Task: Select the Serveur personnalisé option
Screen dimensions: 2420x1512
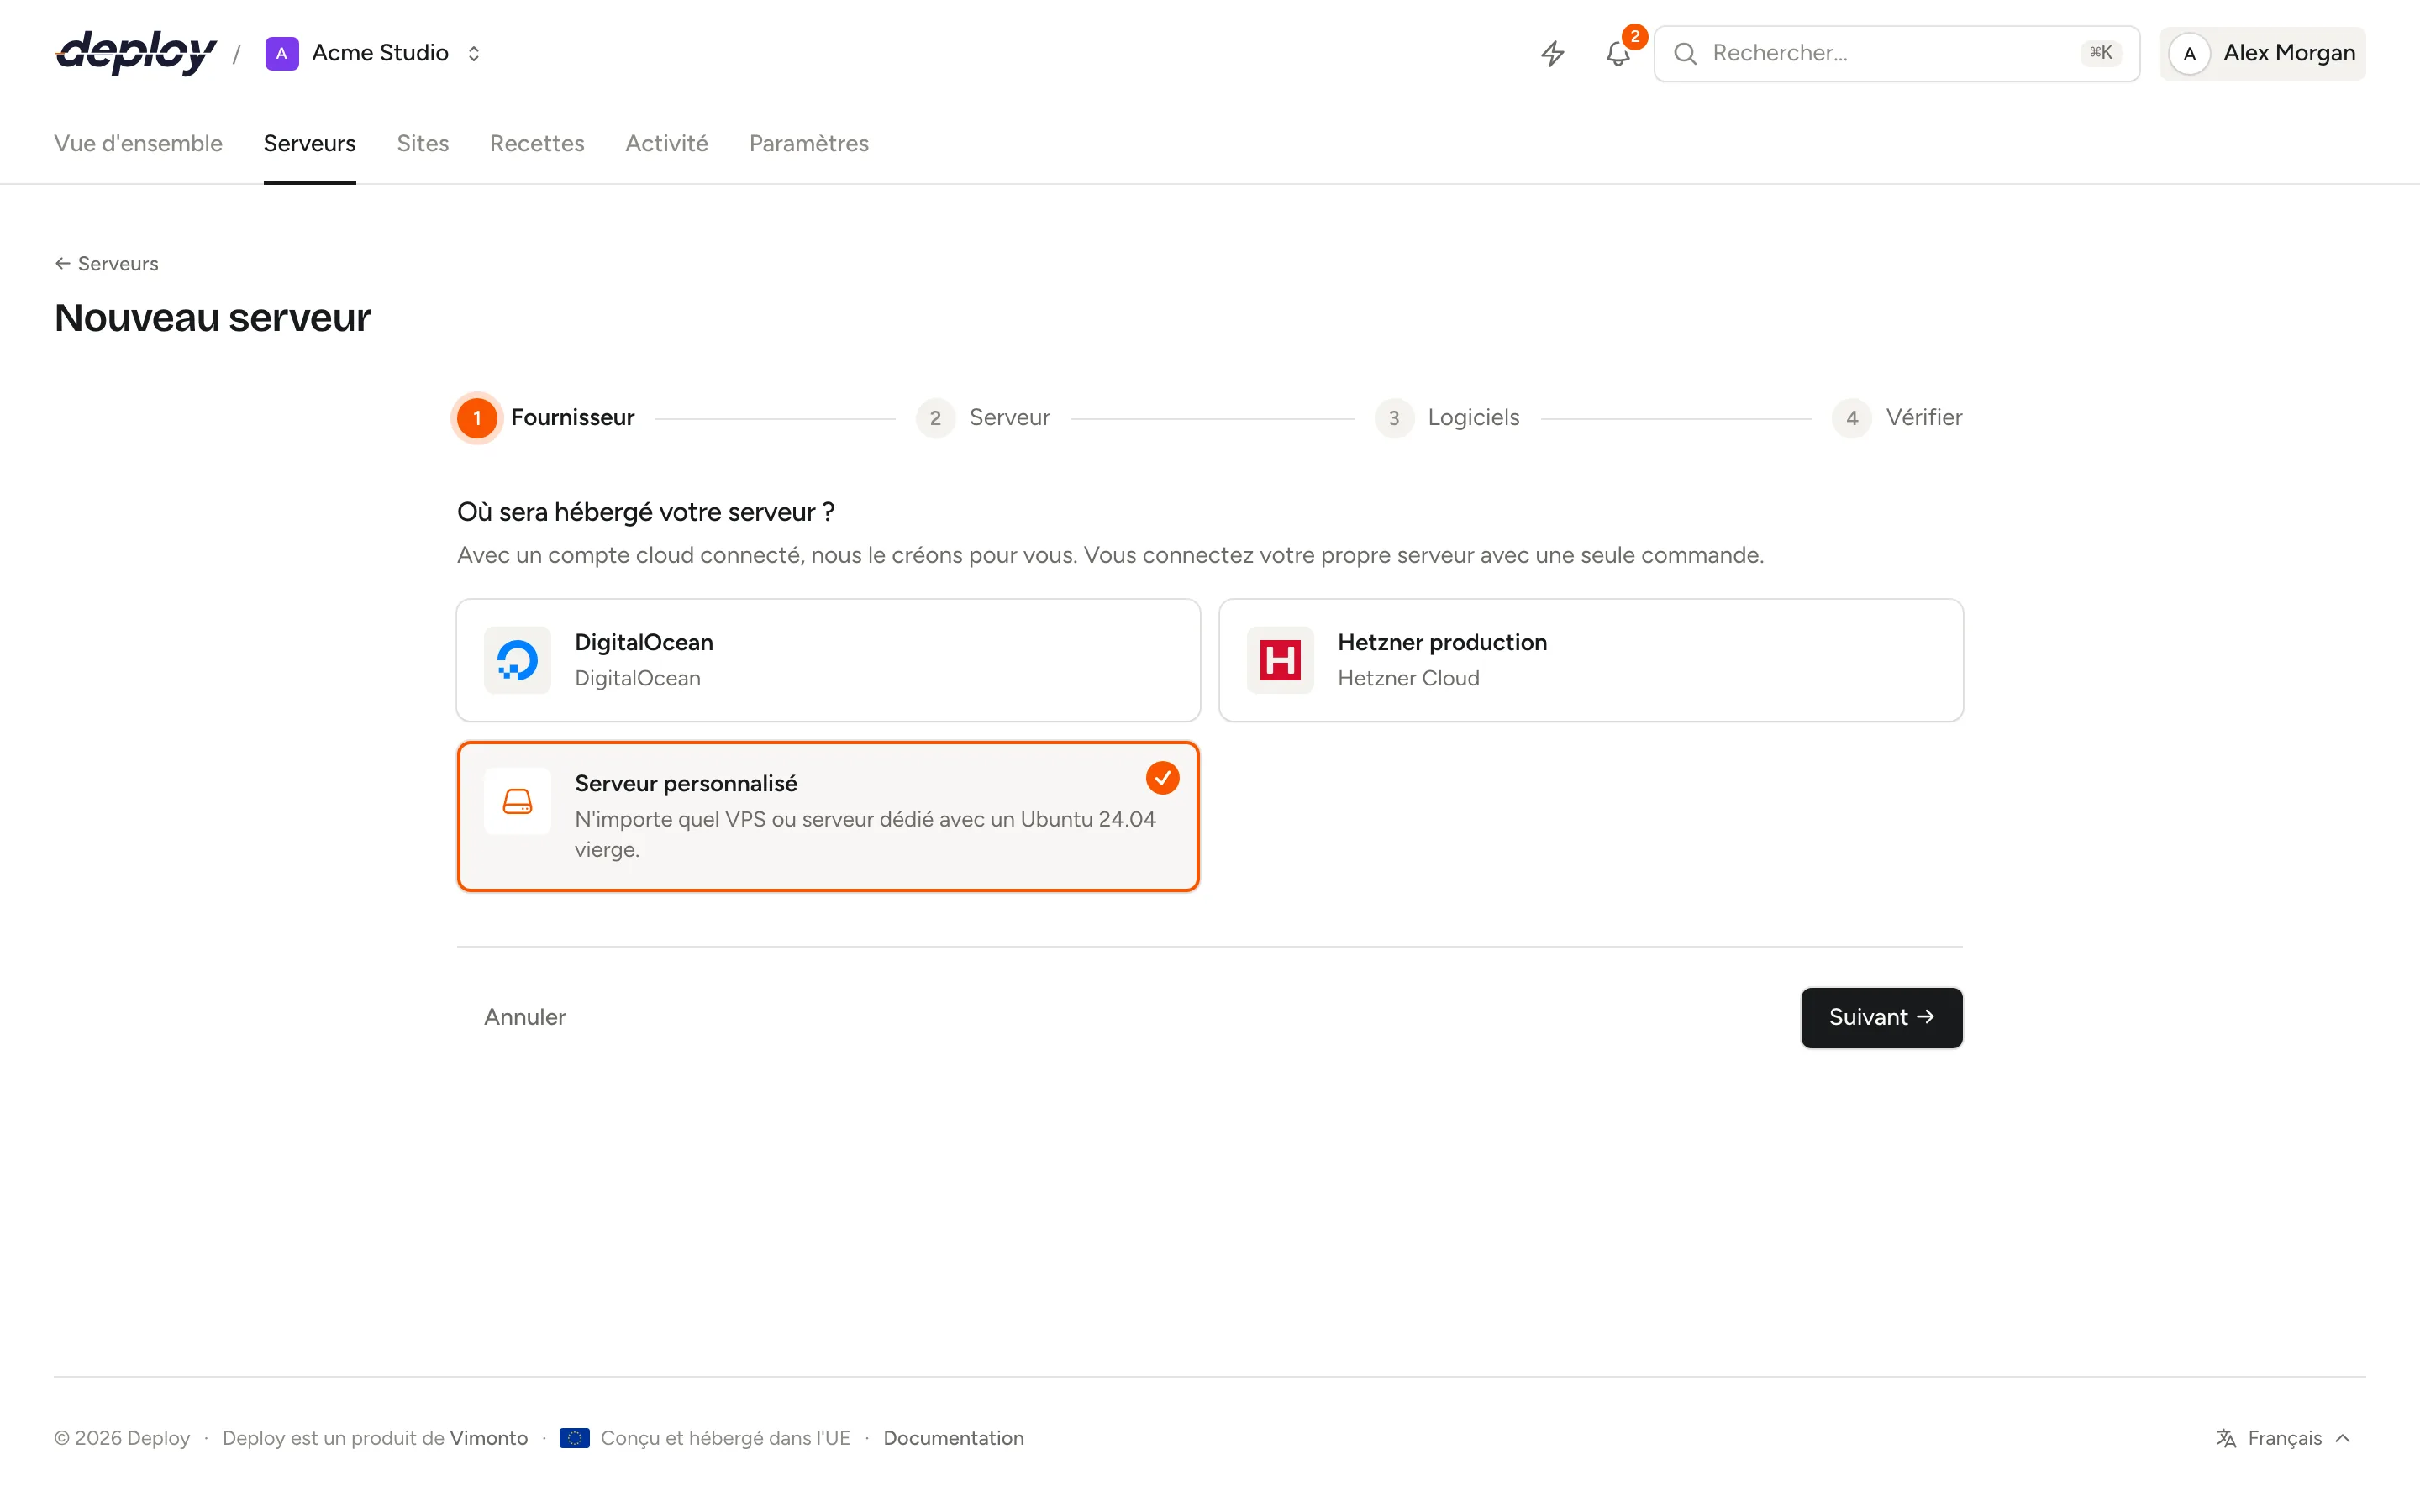Action: click(x=828, y=816)
